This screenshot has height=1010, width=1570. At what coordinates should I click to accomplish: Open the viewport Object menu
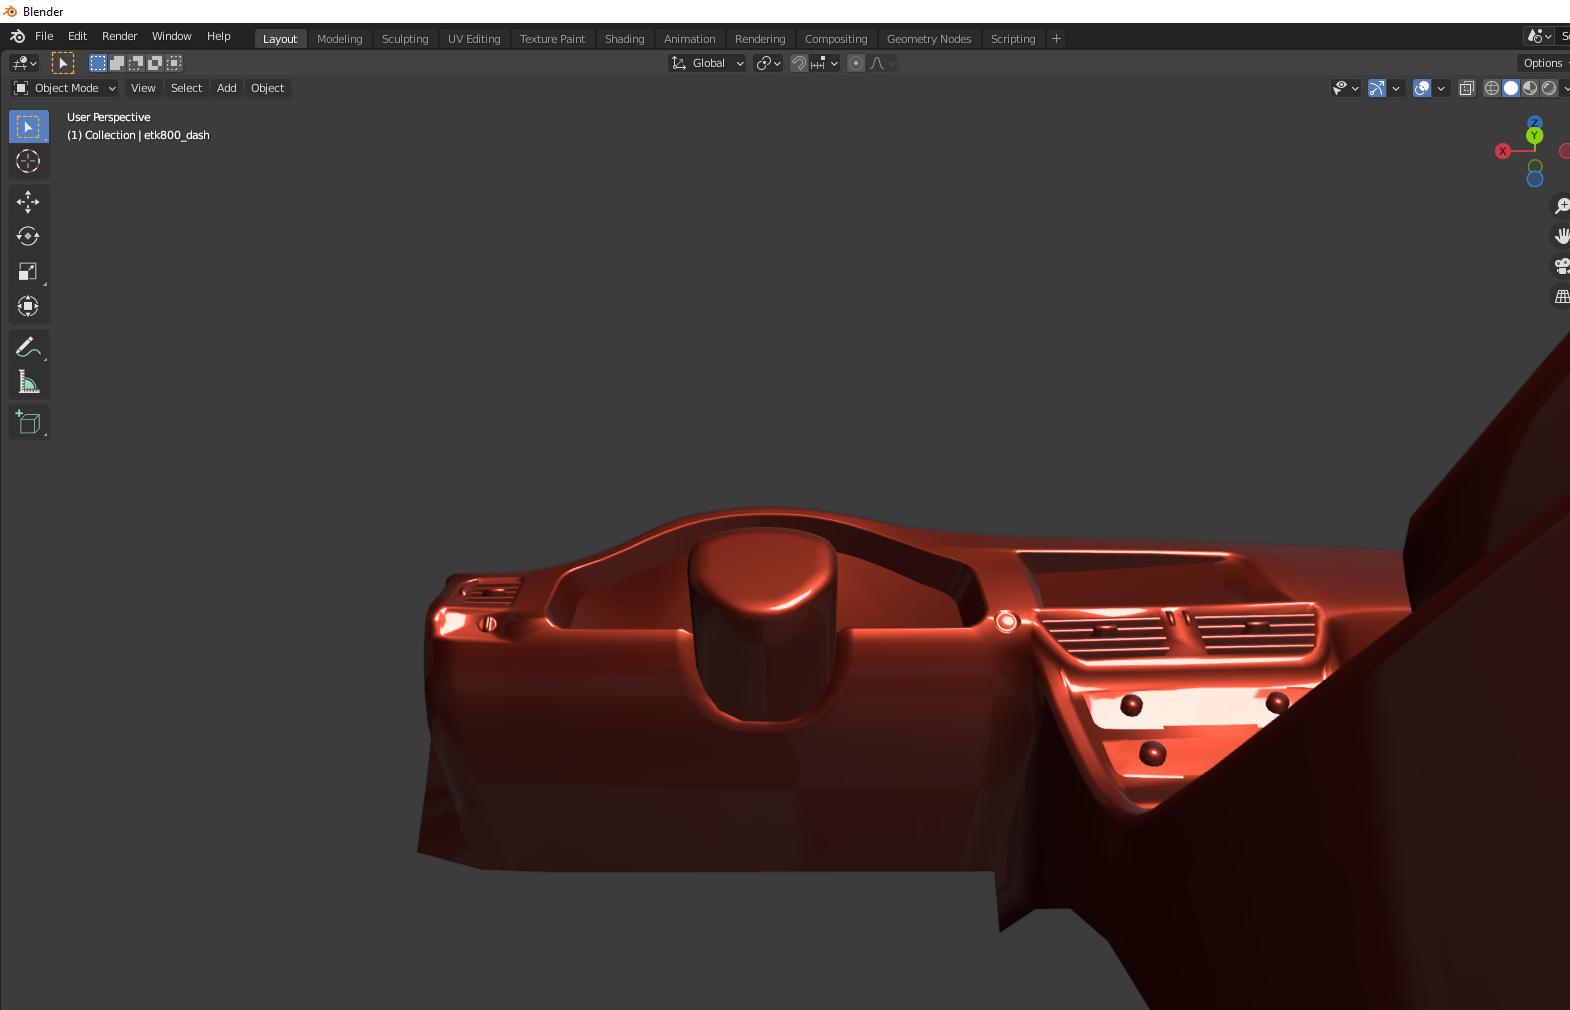tap(267, 88)
